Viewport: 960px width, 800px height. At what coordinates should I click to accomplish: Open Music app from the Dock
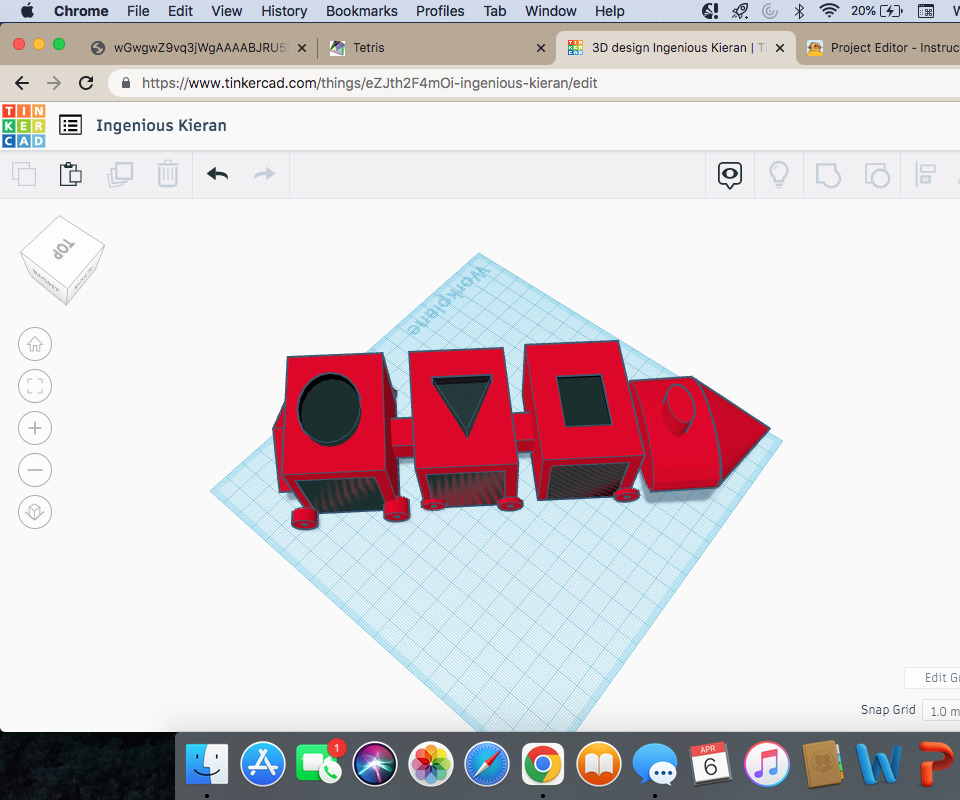tap(766, 764)
